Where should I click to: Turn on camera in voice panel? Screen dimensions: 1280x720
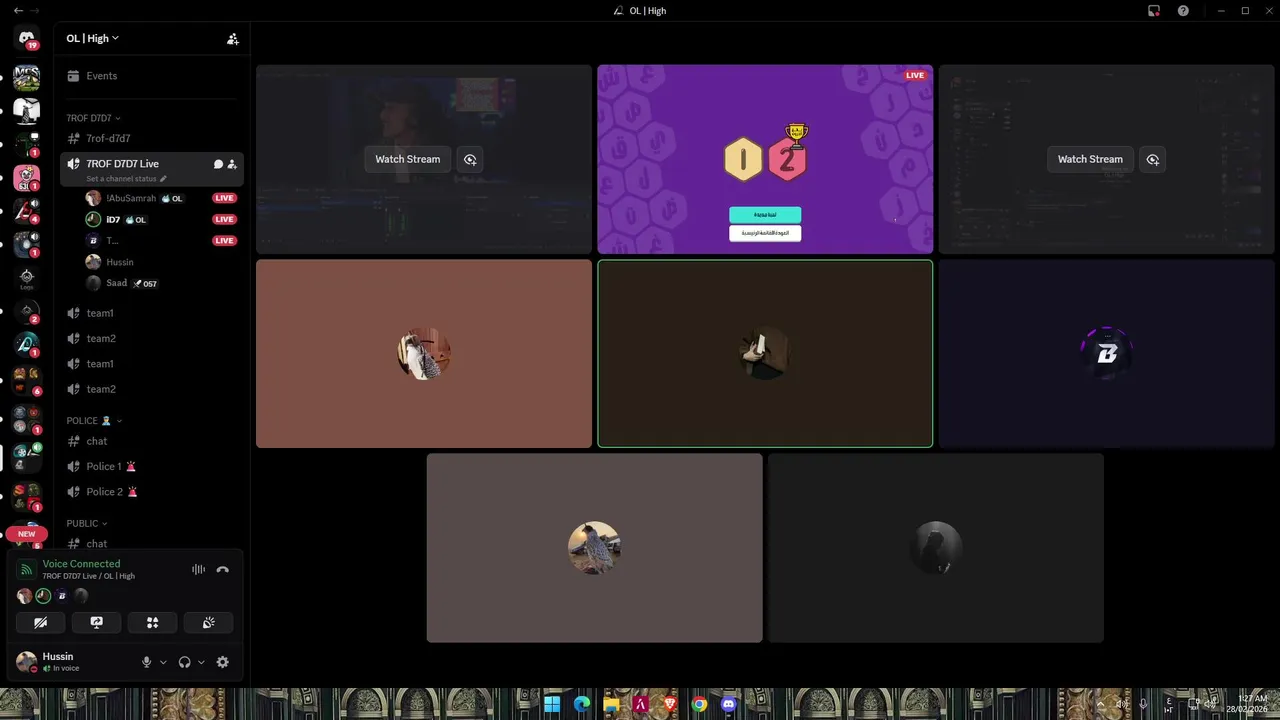[41, 622]
